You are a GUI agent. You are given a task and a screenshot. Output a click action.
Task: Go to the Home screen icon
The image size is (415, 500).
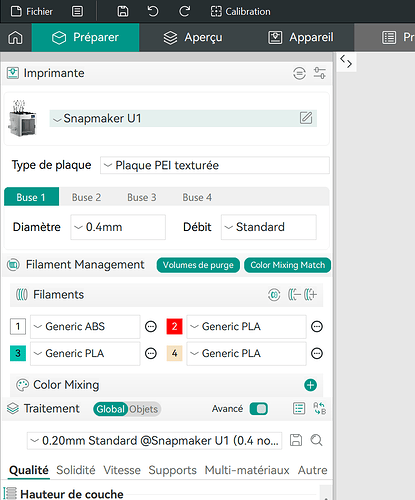pyautogui.click(x=15, y=37)
